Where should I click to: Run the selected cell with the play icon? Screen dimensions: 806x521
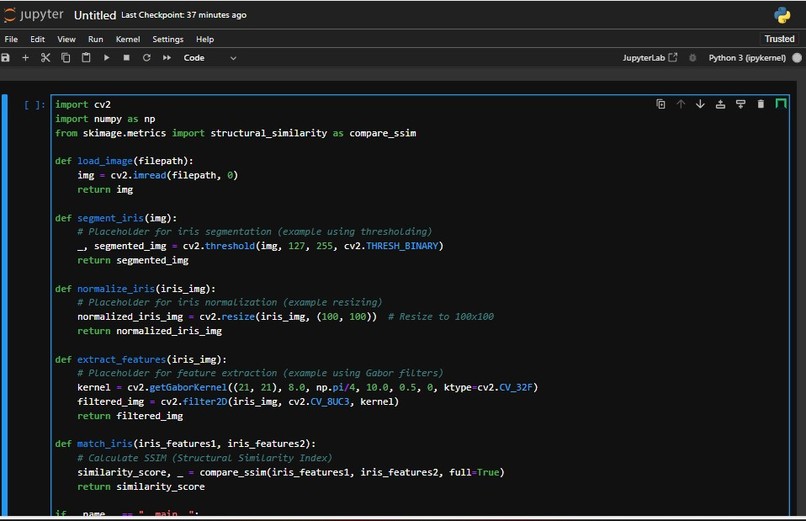tap(106, 58)
